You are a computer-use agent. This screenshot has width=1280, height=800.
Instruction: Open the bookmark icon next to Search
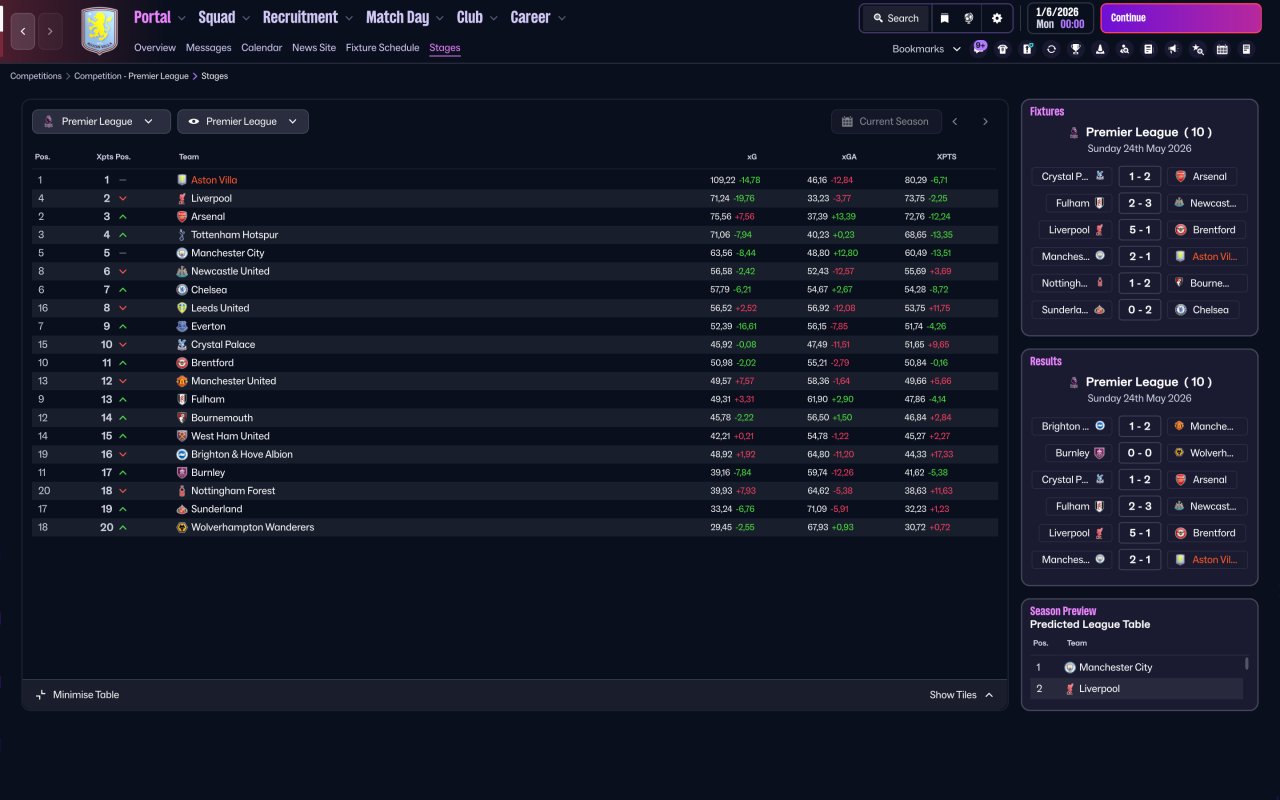[944, 18]
